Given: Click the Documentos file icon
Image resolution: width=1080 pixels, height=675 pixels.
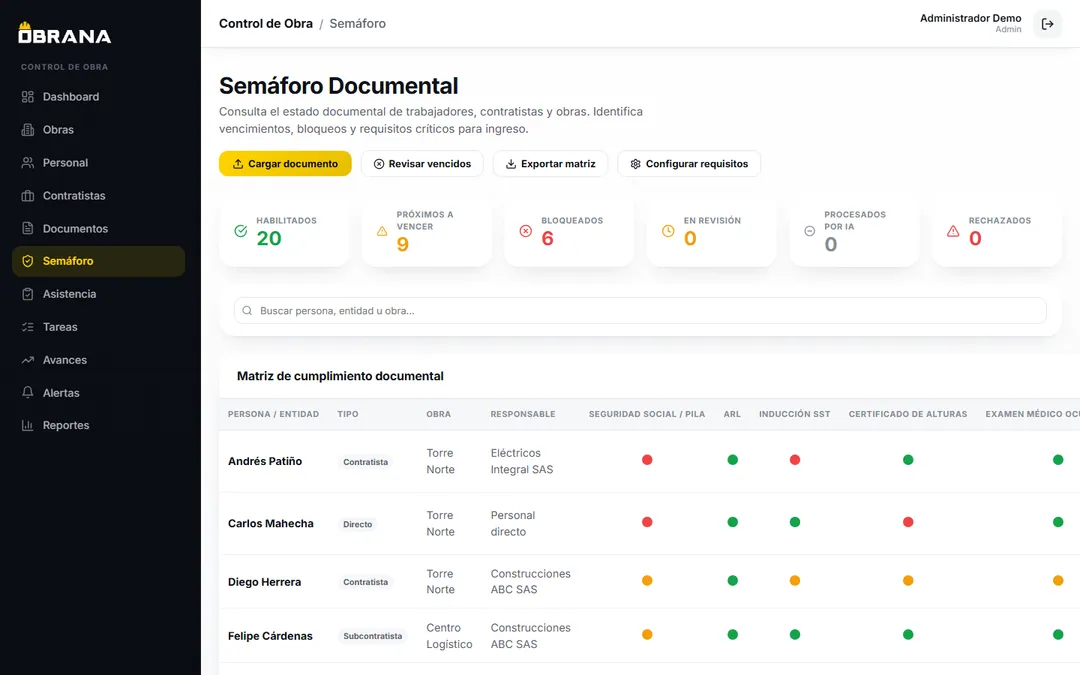Looking at the screenshot, I should pos(28,228).
